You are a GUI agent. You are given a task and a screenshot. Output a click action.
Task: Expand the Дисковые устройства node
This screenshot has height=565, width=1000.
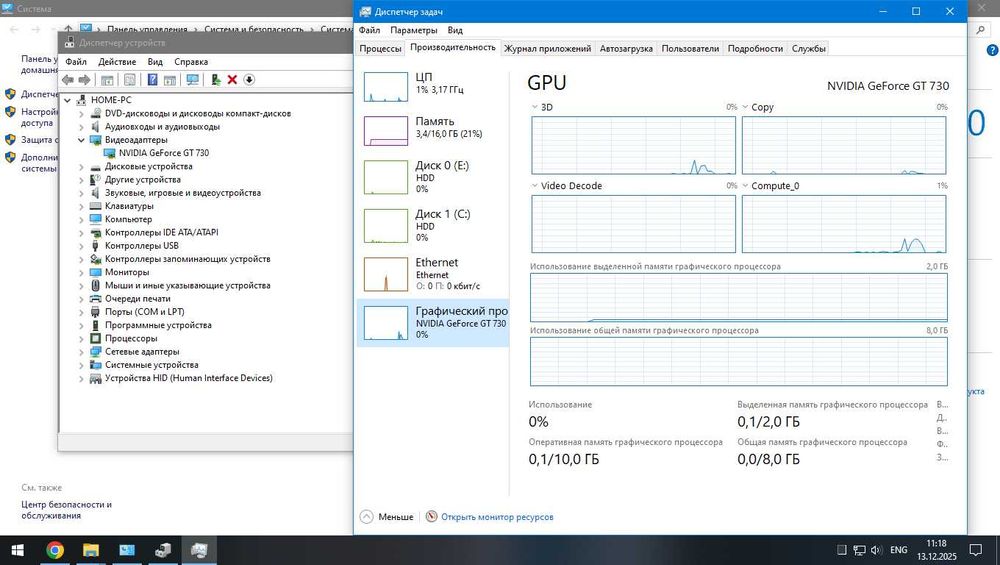81,166
